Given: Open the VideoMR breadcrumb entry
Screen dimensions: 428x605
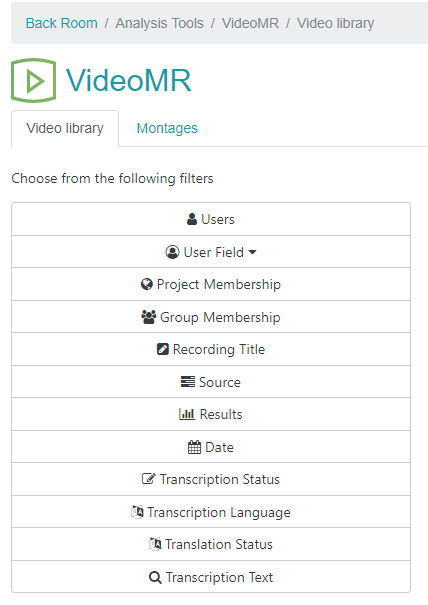Looking at the screenshot, I should click(x=250, y=23).
